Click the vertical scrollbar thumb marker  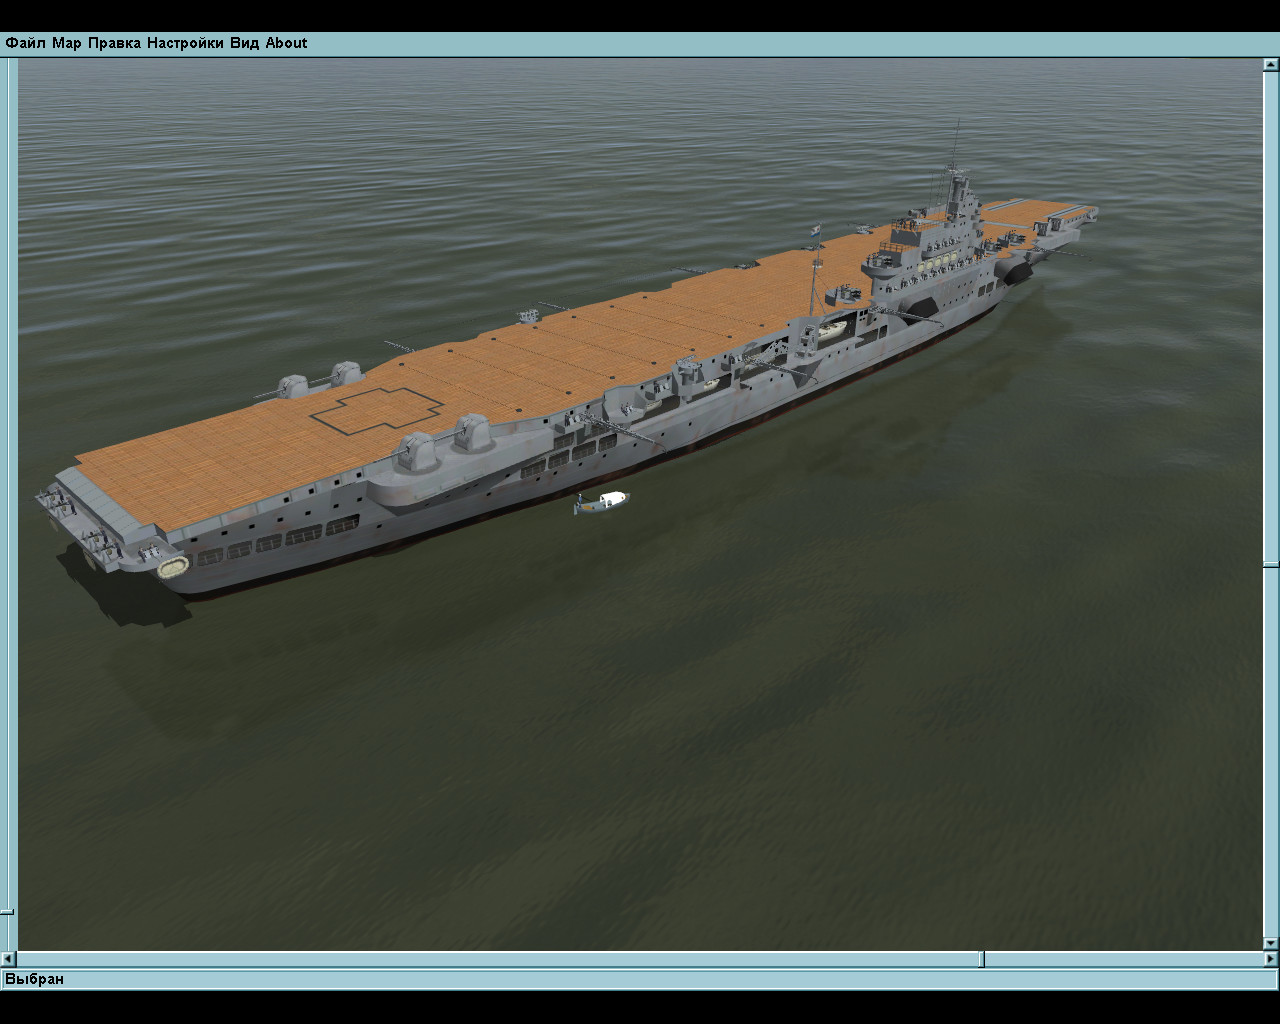(1271, 565)
